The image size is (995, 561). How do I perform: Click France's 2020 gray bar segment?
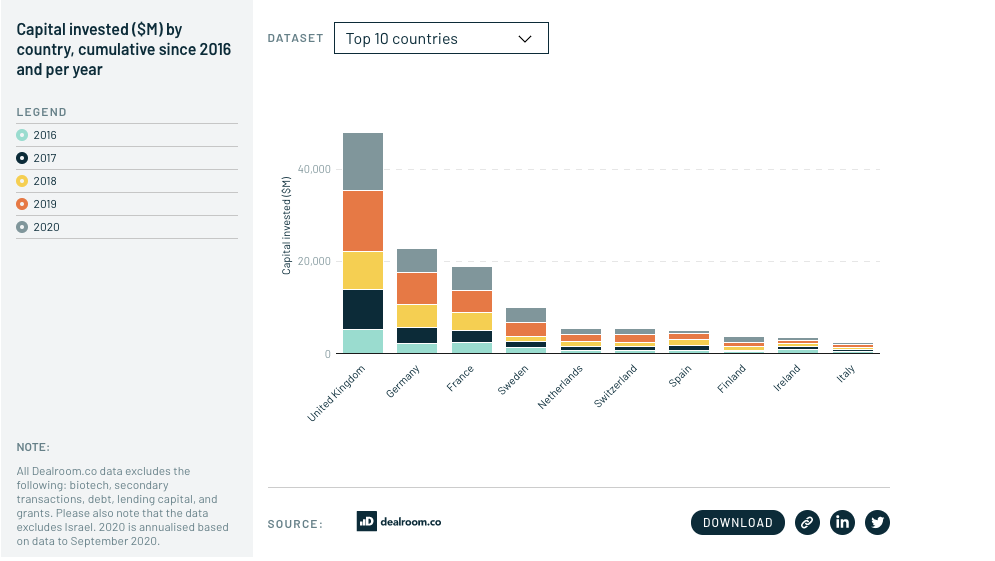pyautogui.click(x=471, y=278)
